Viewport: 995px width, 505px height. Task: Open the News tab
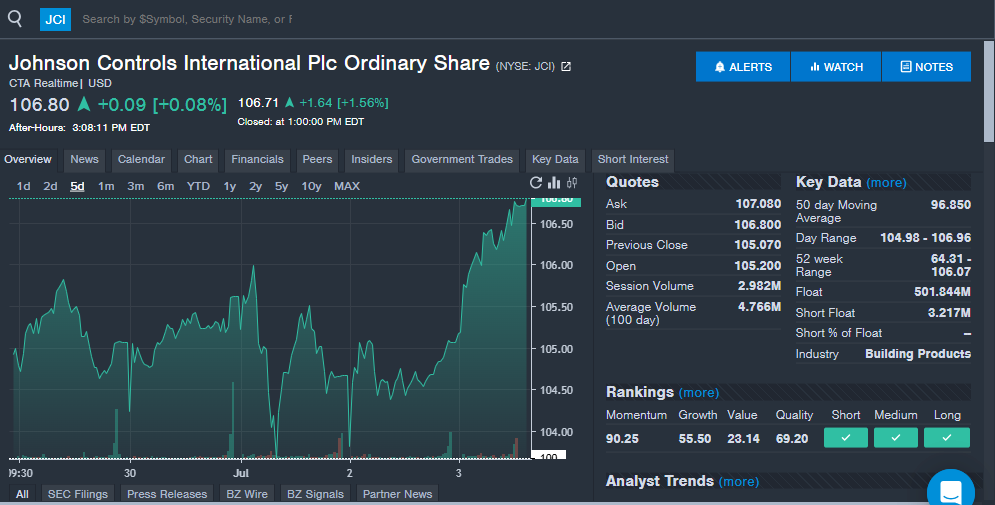[x=84, y=160]
